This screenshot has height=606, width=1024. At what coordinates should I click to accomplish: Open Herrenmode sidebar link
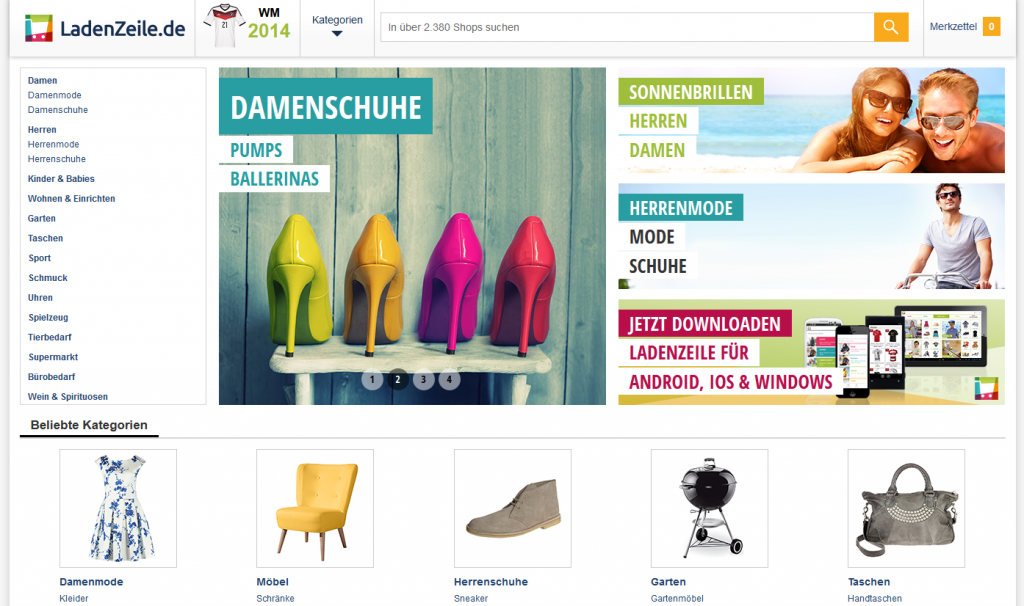tap(53, 144)
